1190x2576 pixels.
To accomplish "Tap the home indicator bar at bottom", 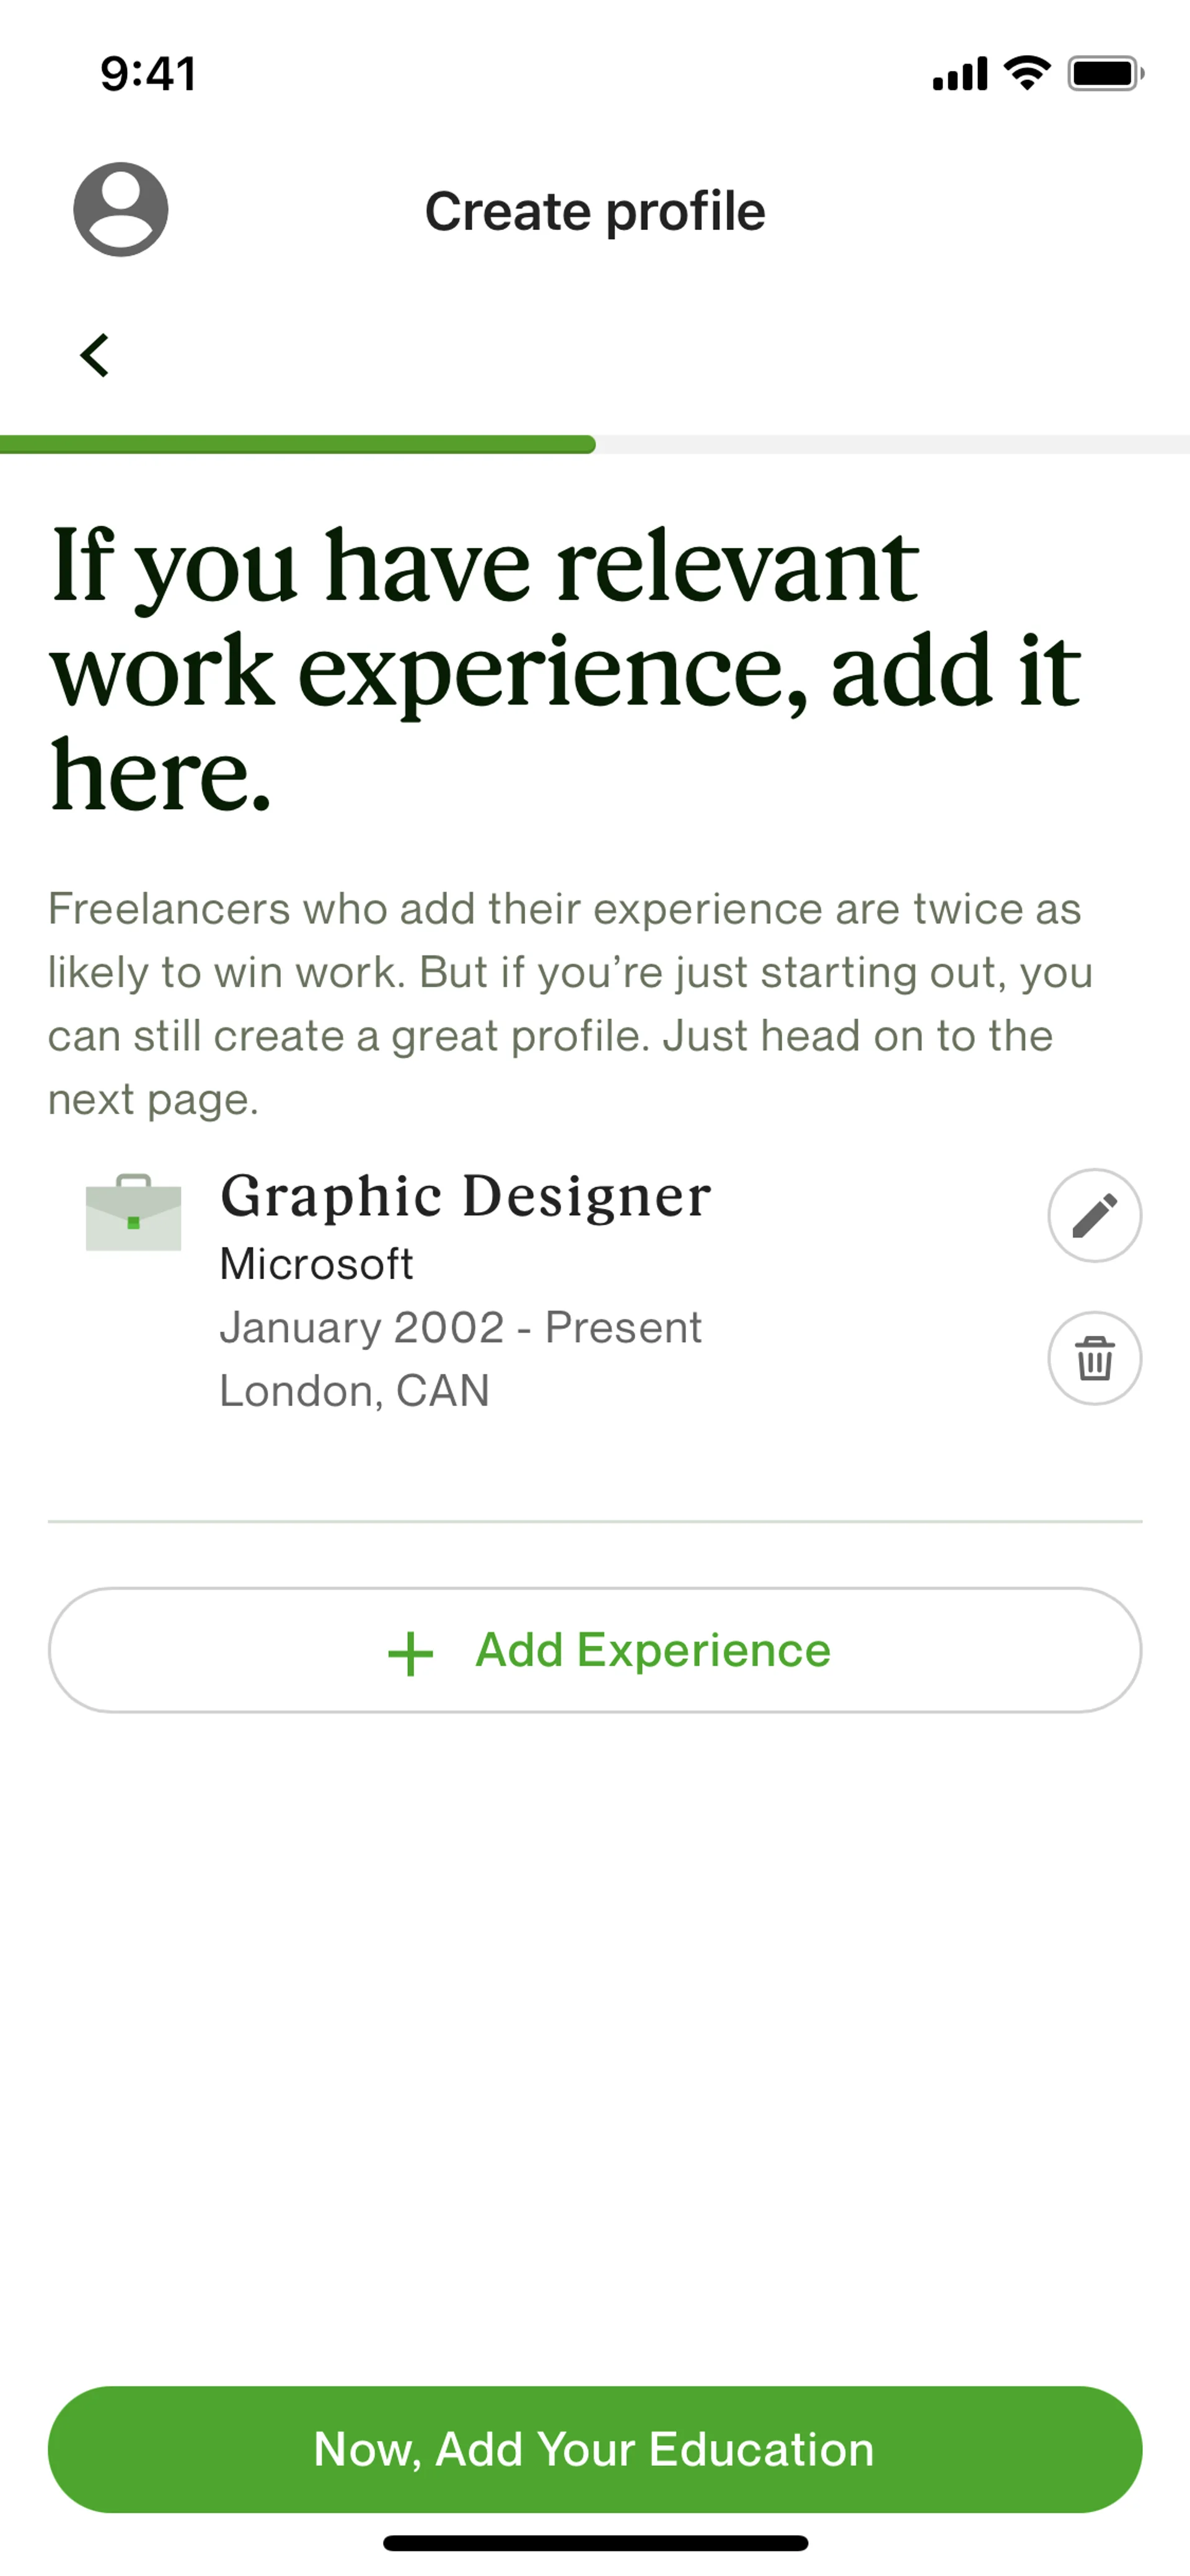I will 595,2543.
